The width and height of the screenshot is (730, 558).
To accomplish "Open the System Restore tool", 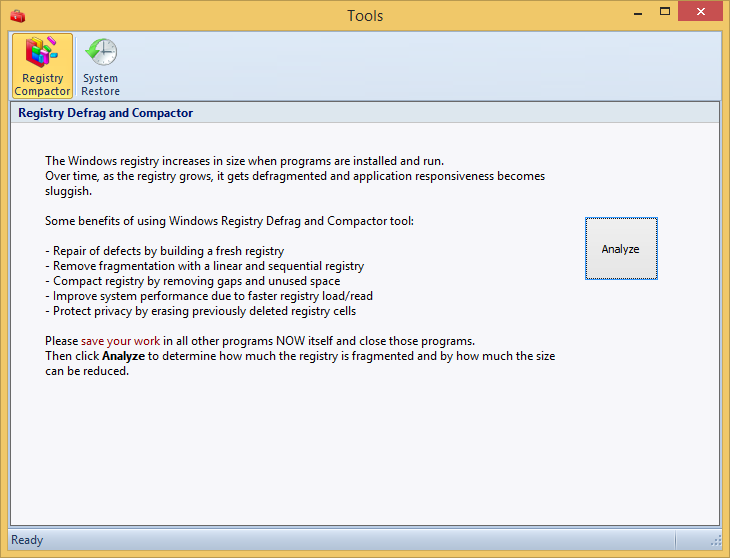I will click(x=101, y=66).
